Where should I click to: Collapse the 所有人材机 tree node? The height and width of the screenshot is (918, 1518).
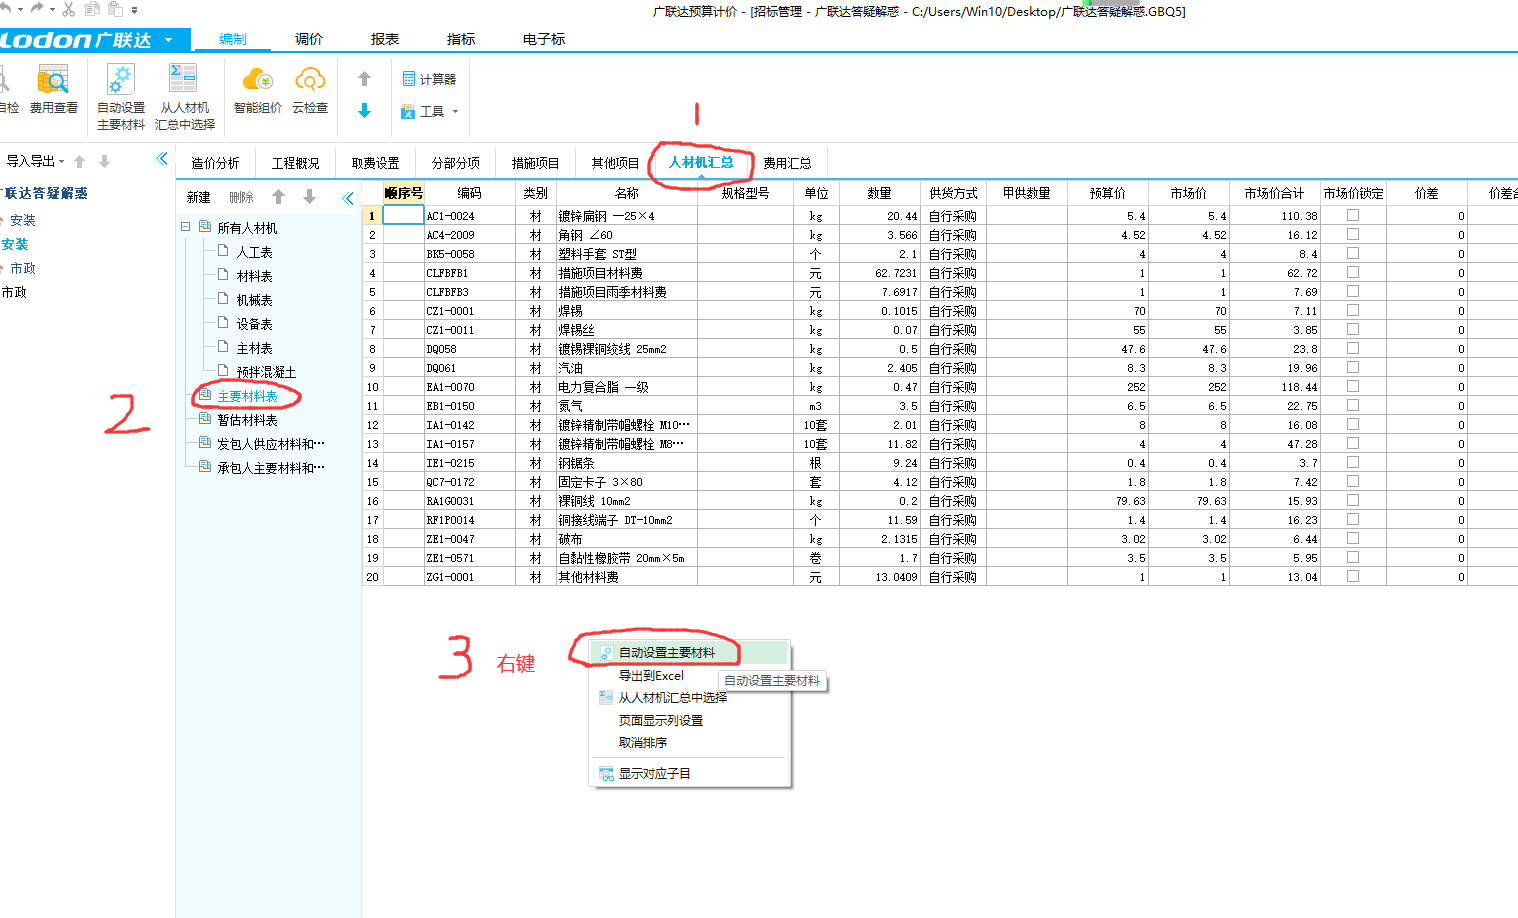click(x=185, y=227)
